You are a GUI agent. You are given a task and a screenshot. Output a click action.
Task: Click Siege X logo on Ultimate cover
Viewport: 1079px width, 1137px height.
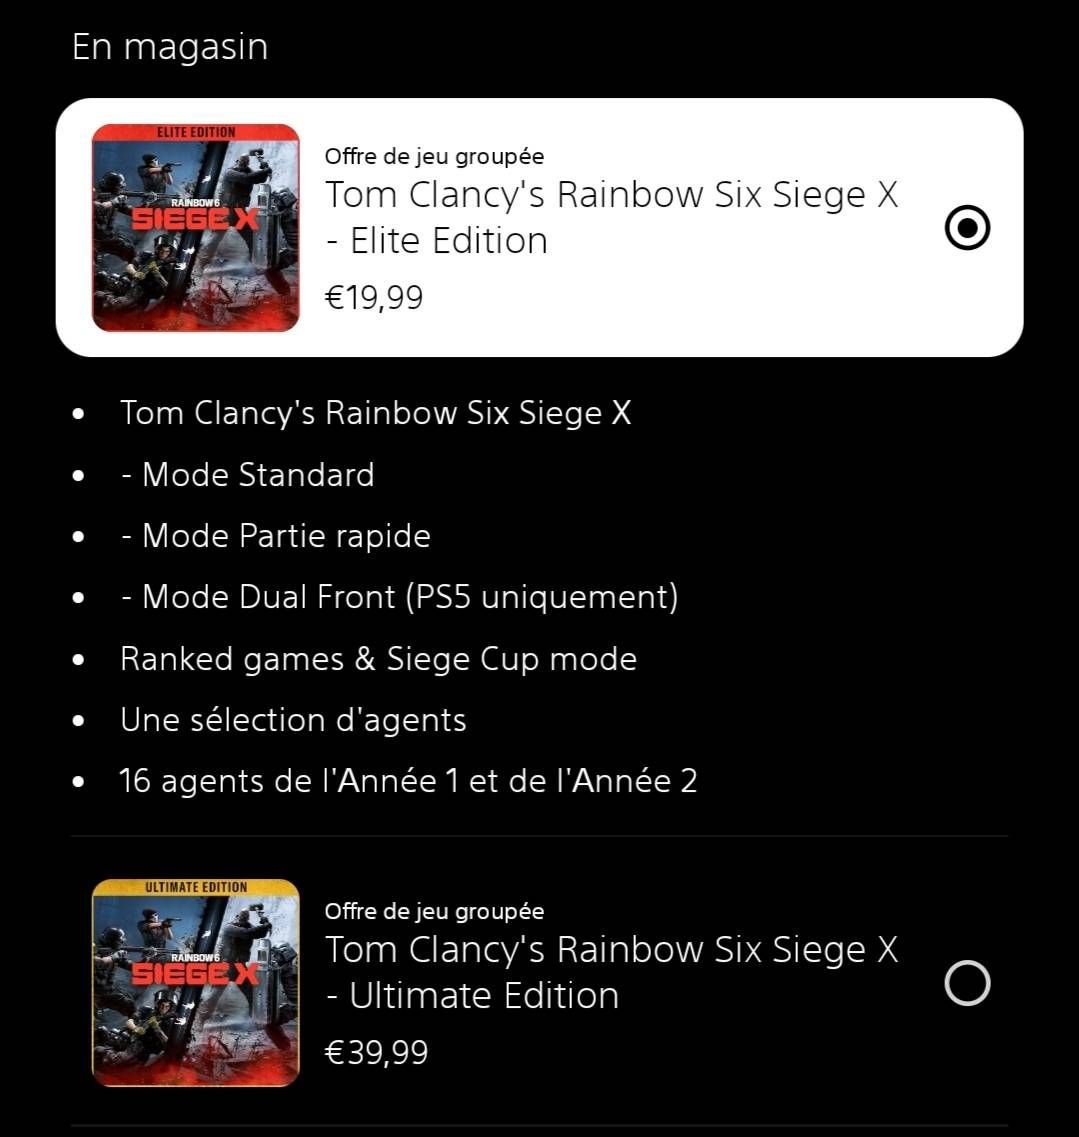[194, 971]
